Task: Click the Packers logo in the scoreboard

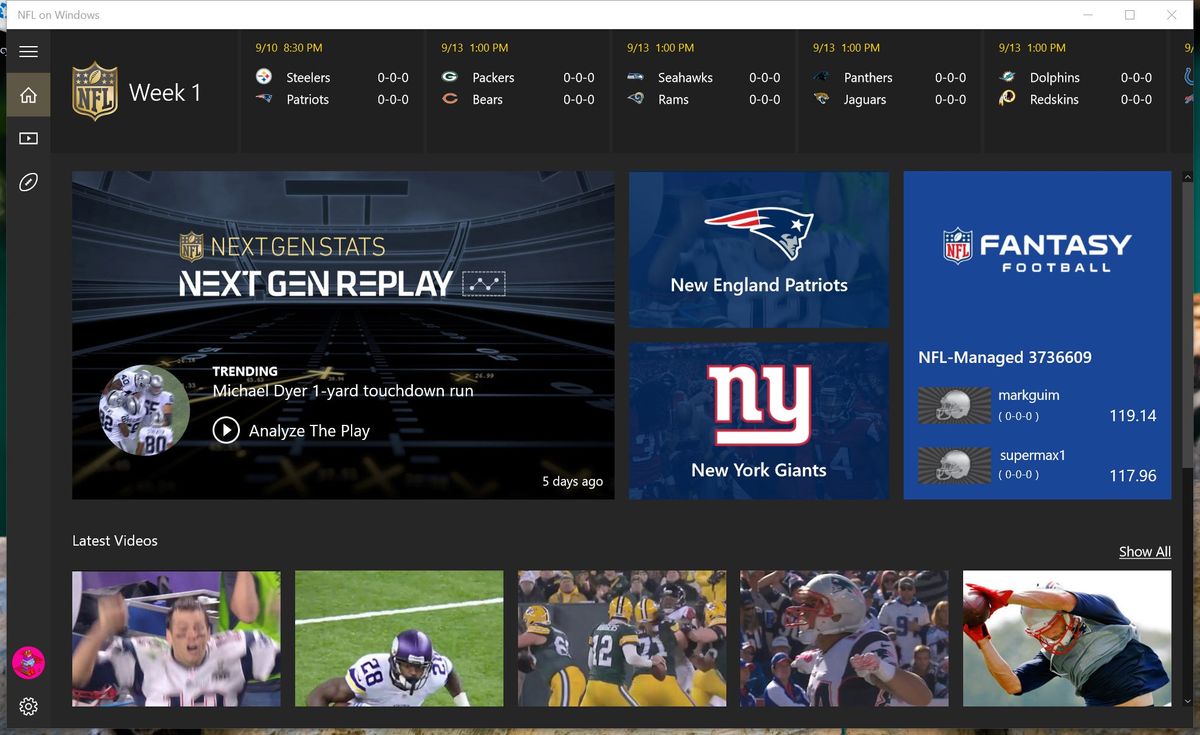Action: tap(450, 77)
